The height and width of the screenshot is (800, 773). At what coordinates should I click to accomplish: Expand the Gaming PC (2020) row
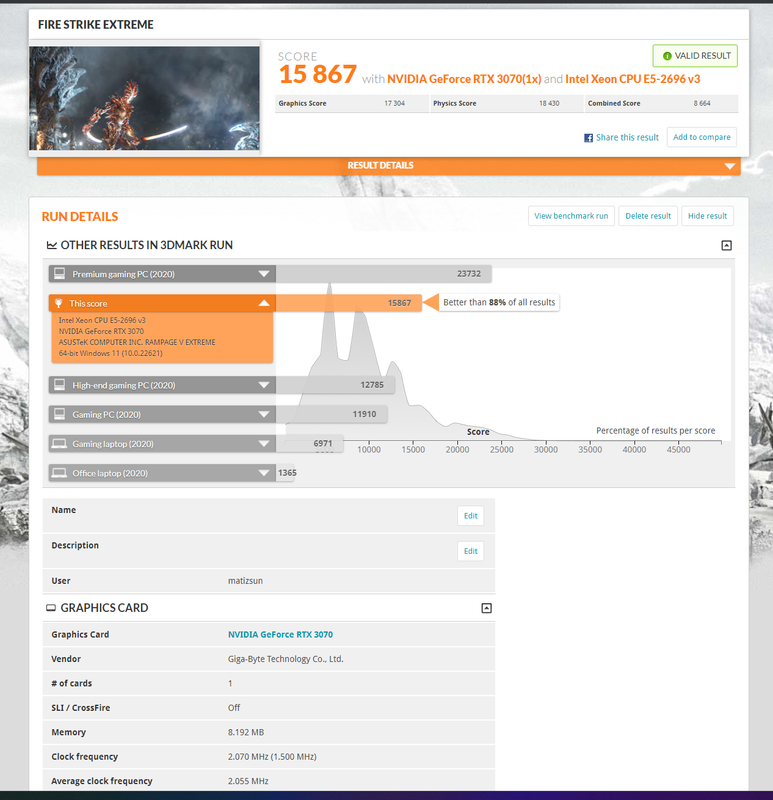point(264,414)
